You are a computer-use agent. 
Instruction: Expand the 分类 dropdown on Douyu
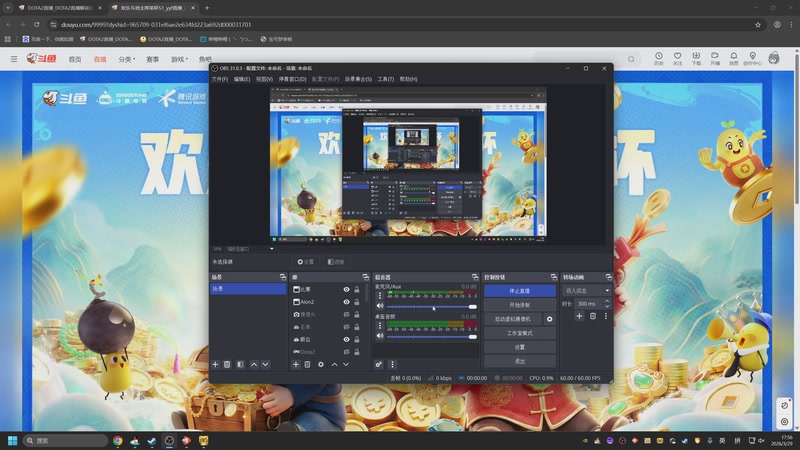126,59
